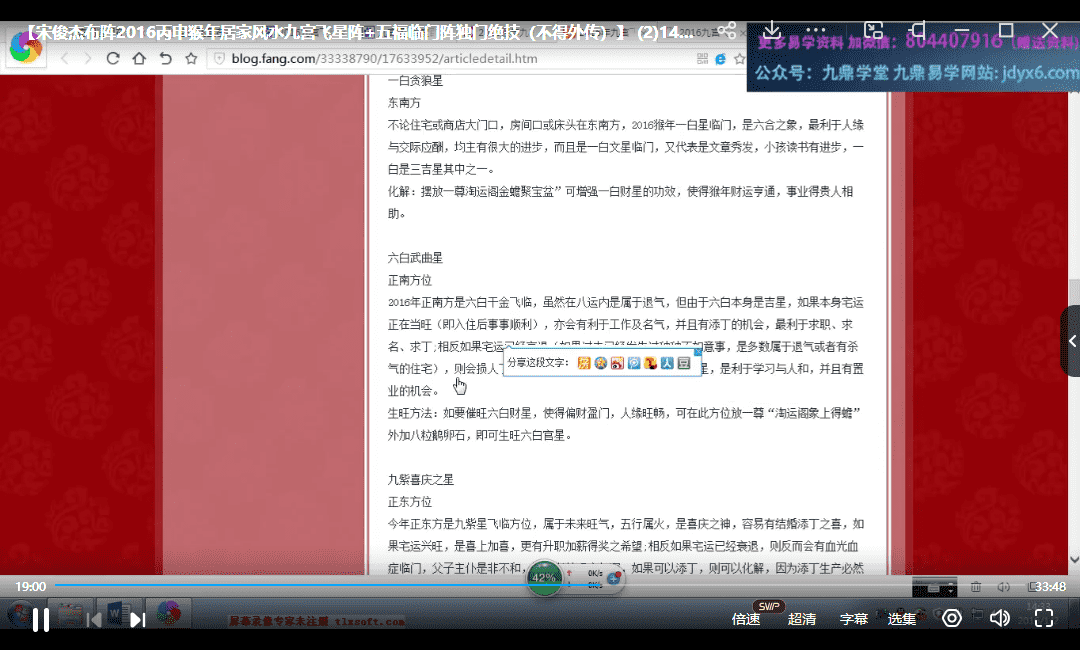Screen dimensions: 1080x650
Task: Download the video with the download arrow icon
Action: 772,31
